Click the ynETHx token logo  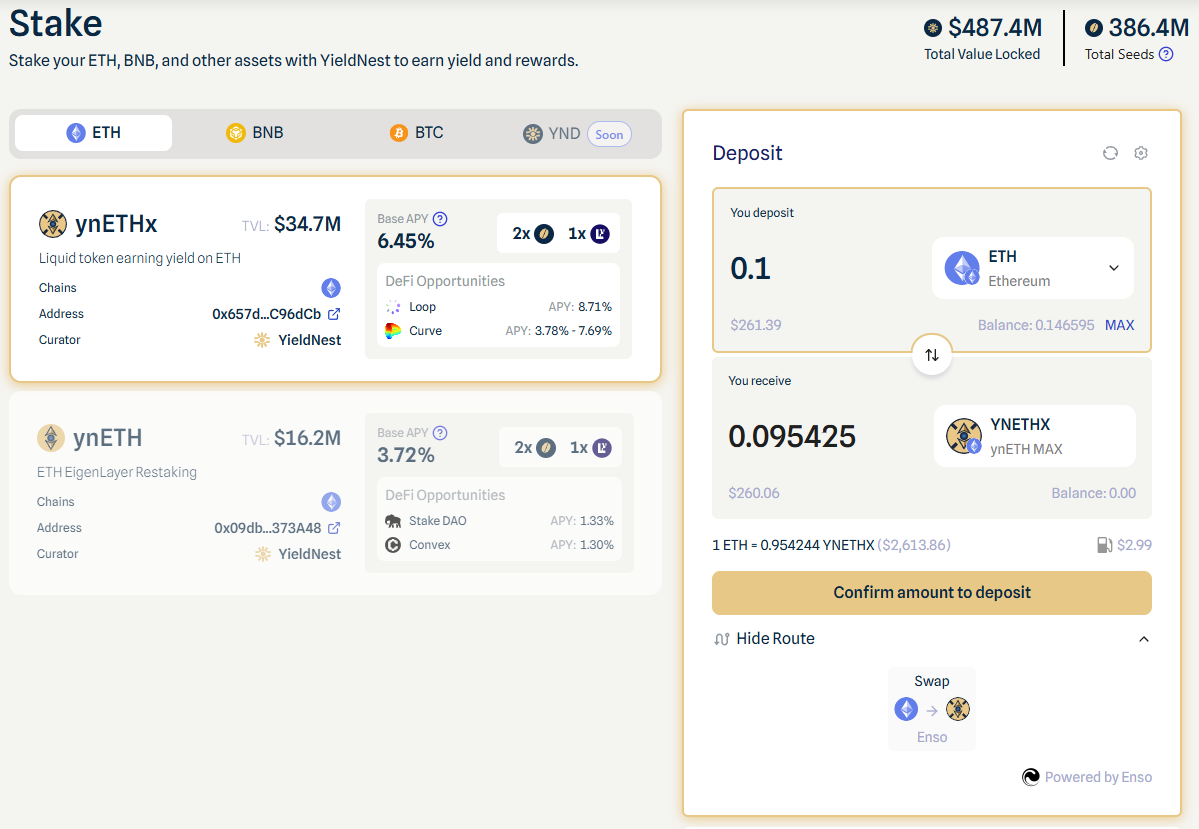(53, 224)
